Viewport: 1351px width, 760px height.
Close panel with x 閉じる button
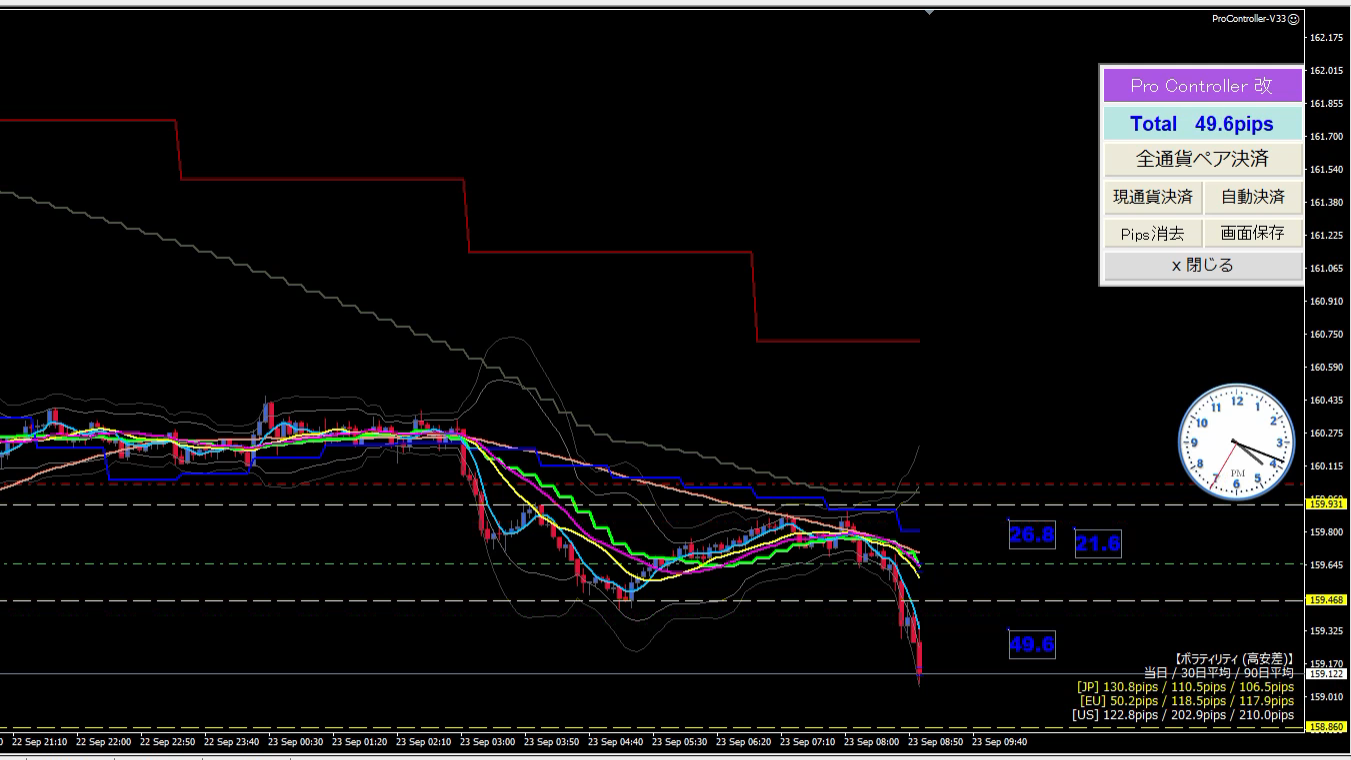(1203, 266)
